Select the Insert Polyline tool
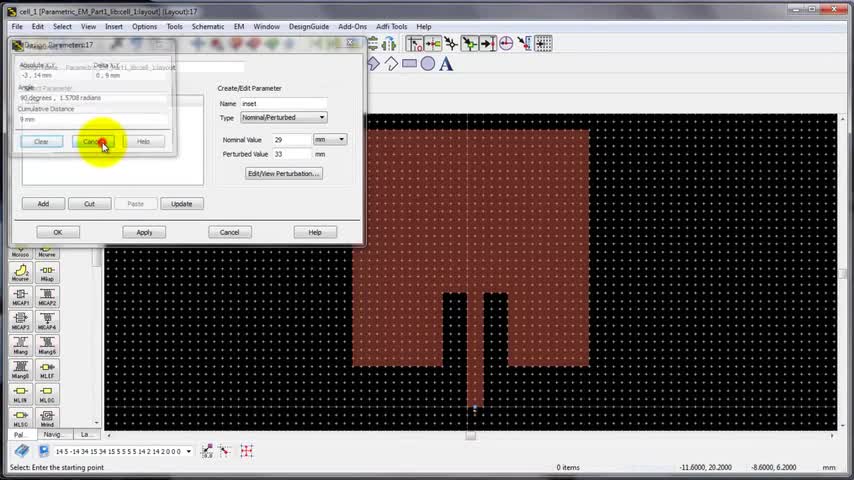Screen dimensions: 854x480 [391, 64]
